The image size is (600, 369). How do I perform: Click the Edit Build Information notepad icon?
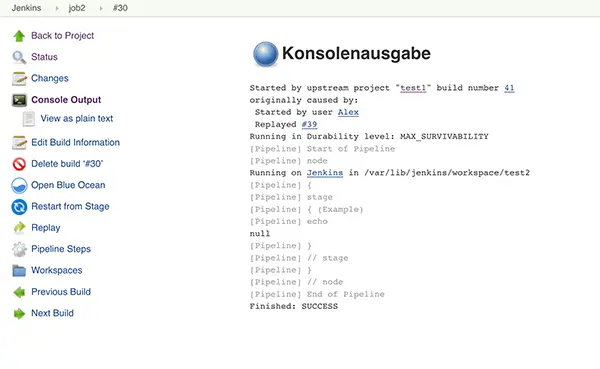pyautogui.click(x=19, y=142)
